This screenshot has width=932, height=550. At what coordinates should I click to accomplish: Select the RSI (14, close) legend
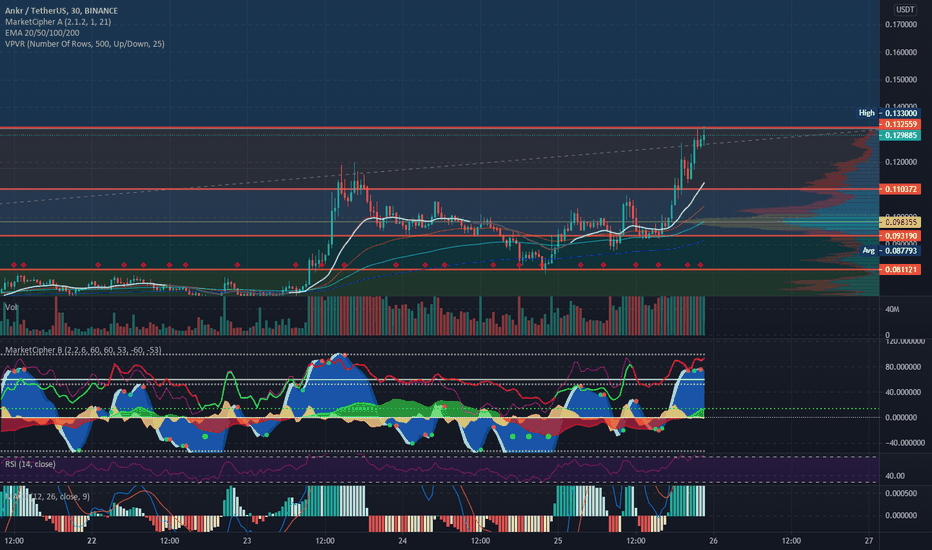tap(30, 464)
